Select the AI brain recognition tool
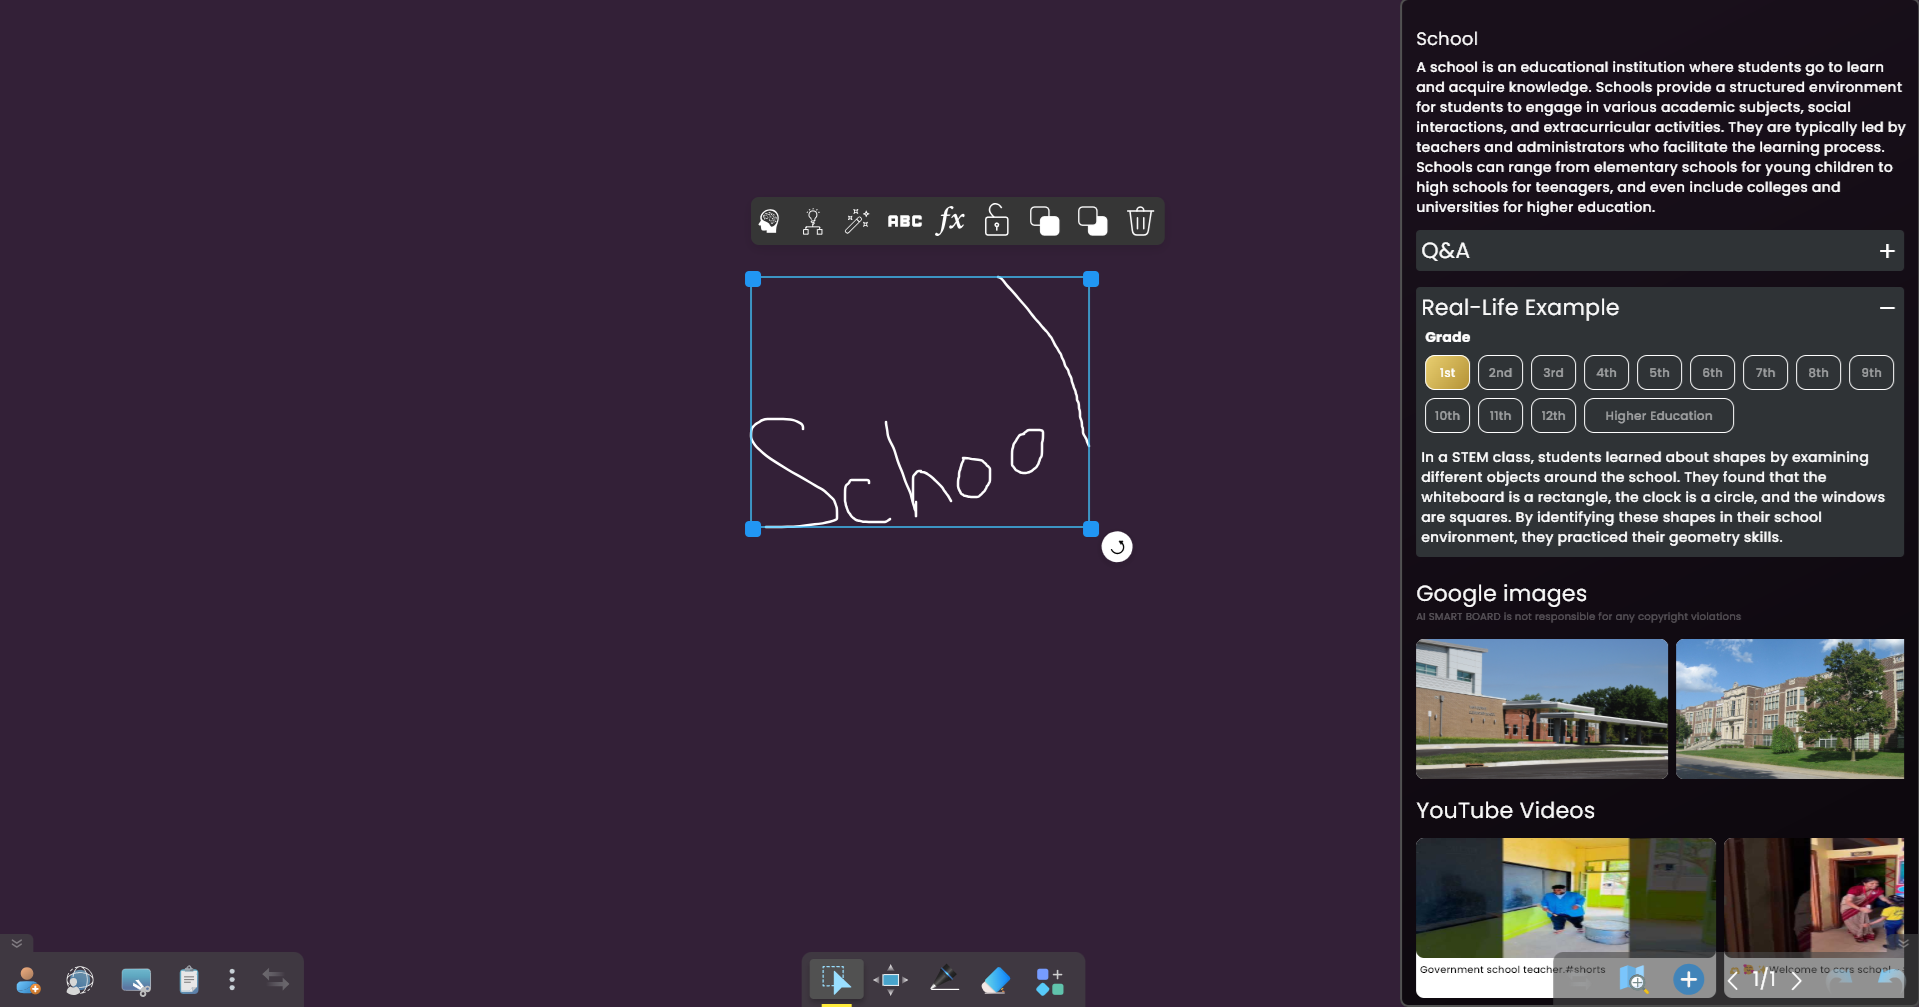The height and width of the screenshot is (1007, 1919). click(769, 221)
